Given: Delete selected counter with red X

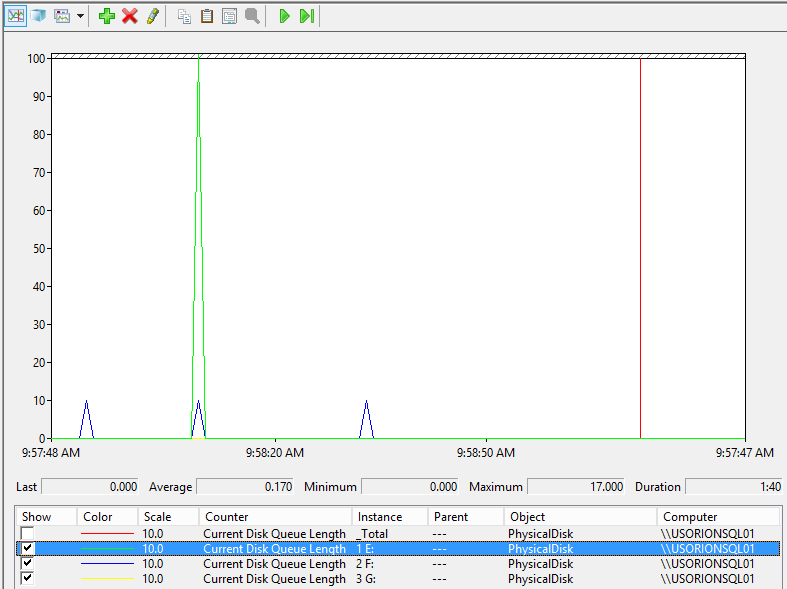Looking at the screenshot, I should [x=130, y=16].
